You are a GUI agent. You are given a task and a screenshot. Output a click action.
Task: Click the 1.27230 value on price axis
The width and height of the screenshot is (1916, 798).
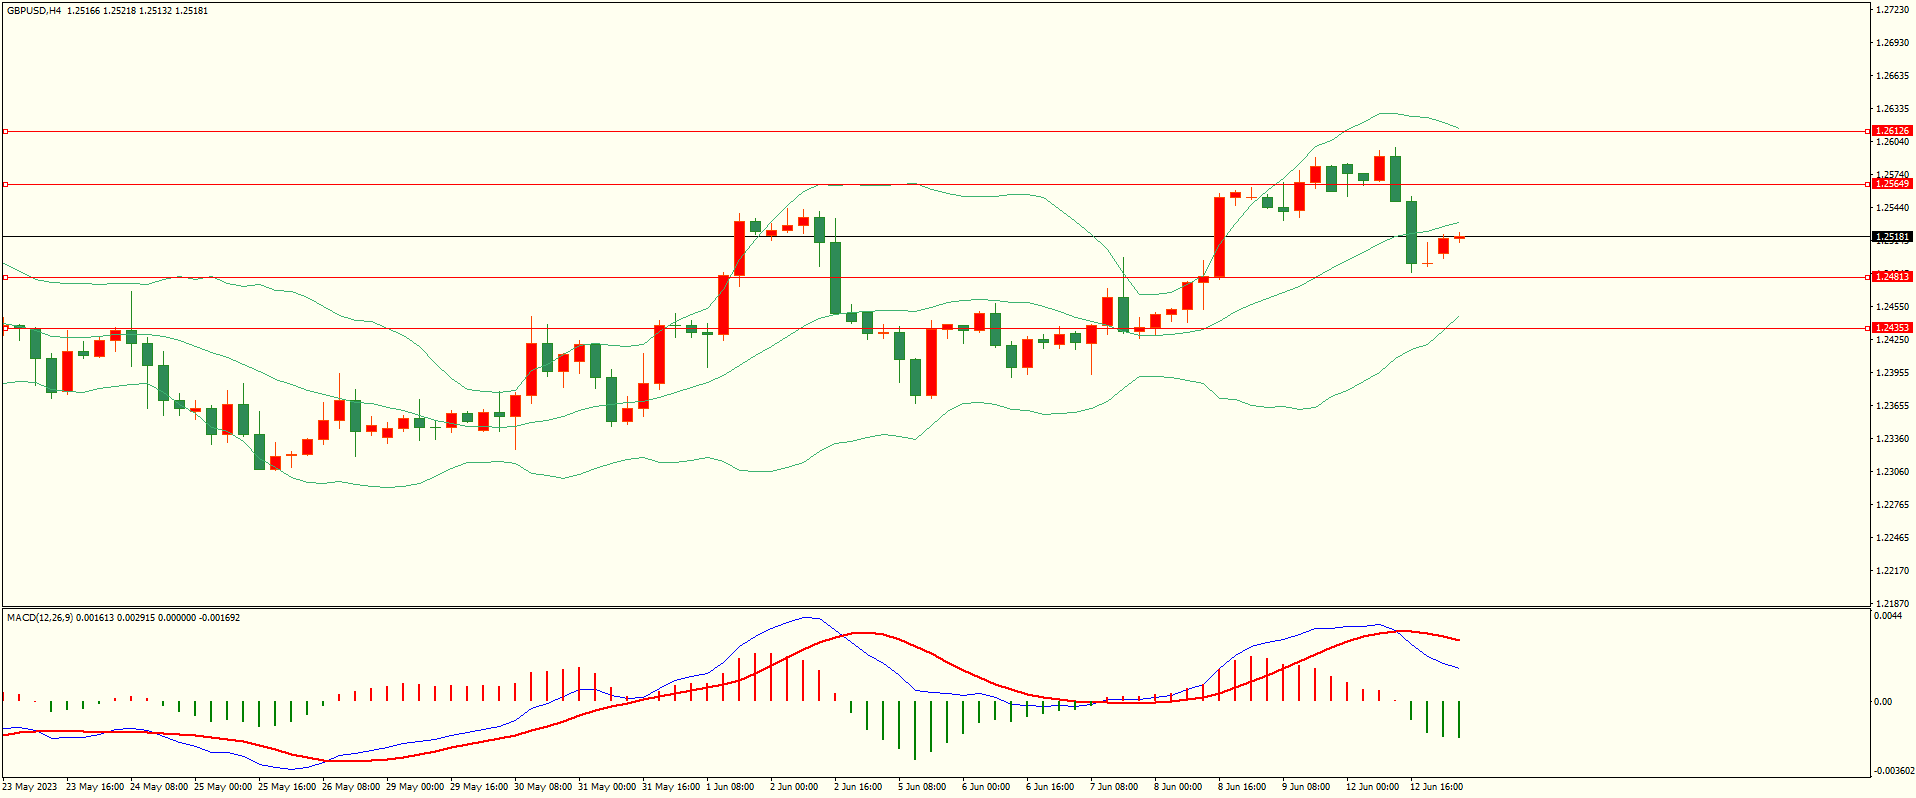(1891, 10)
